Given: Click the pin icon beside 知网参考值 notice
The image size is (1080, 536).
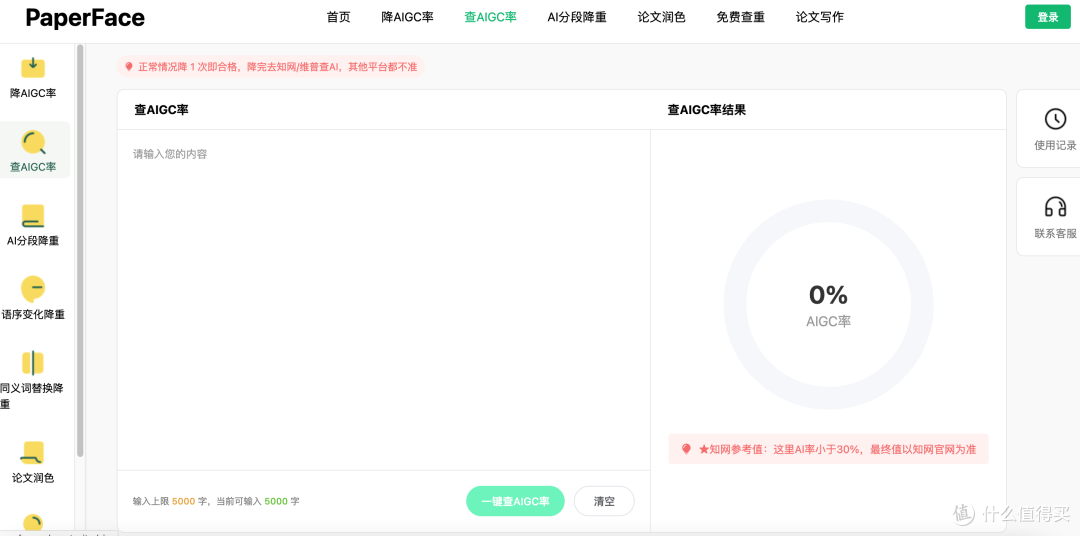Looking at the screenshot, I should pos(686,449).
